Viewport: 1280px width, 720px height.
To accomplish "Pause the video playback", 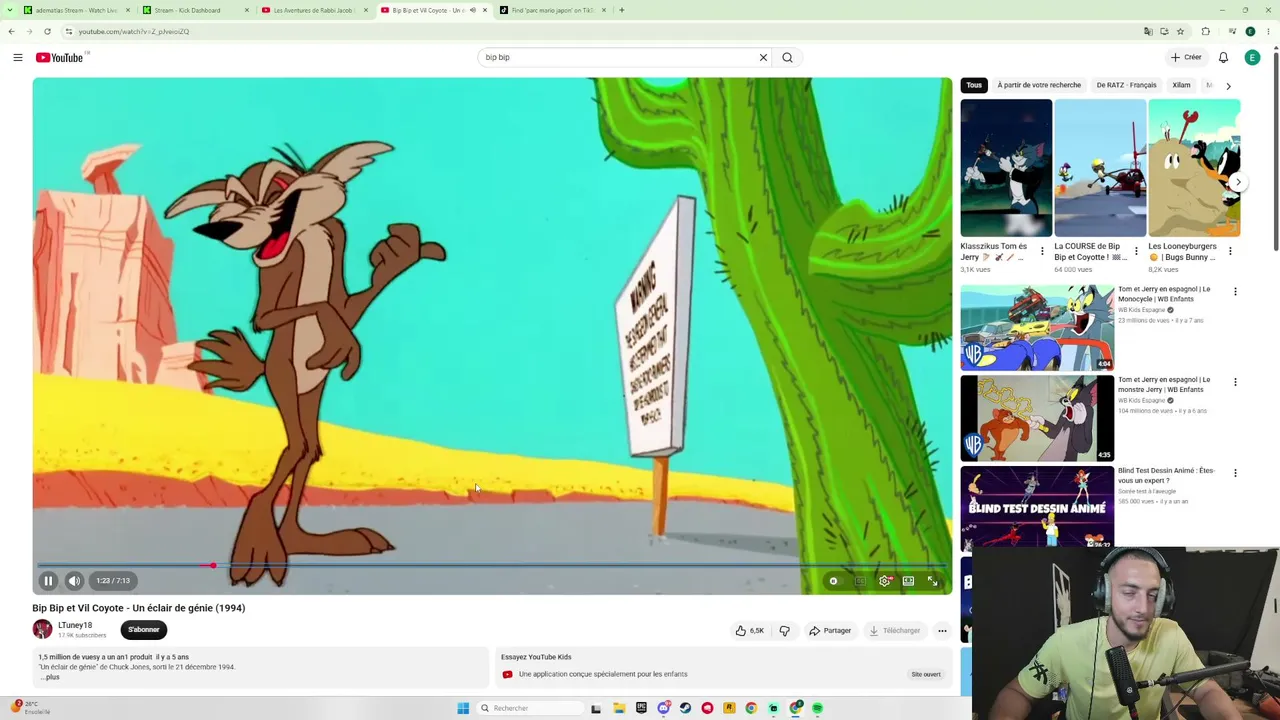I will pos(48,581).
